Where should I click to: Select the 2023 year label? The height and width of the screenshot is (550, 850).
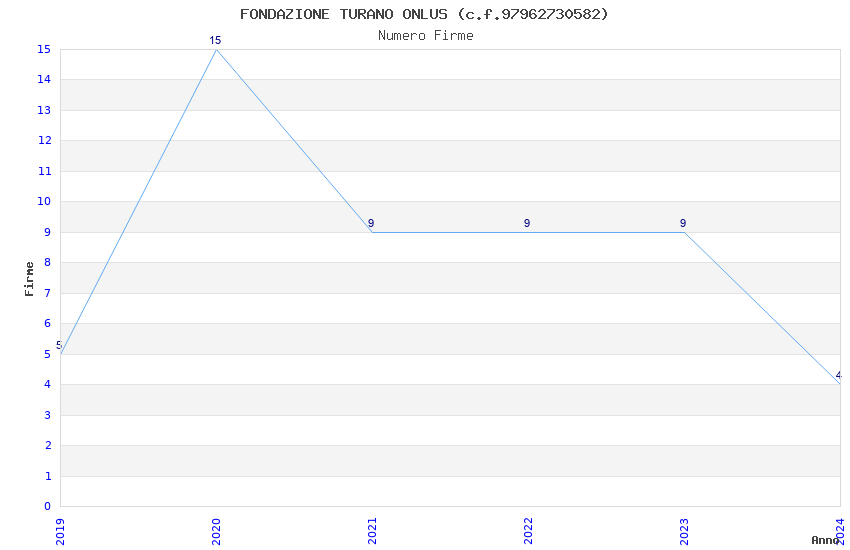pyautogui.click(x=684, y=531)
